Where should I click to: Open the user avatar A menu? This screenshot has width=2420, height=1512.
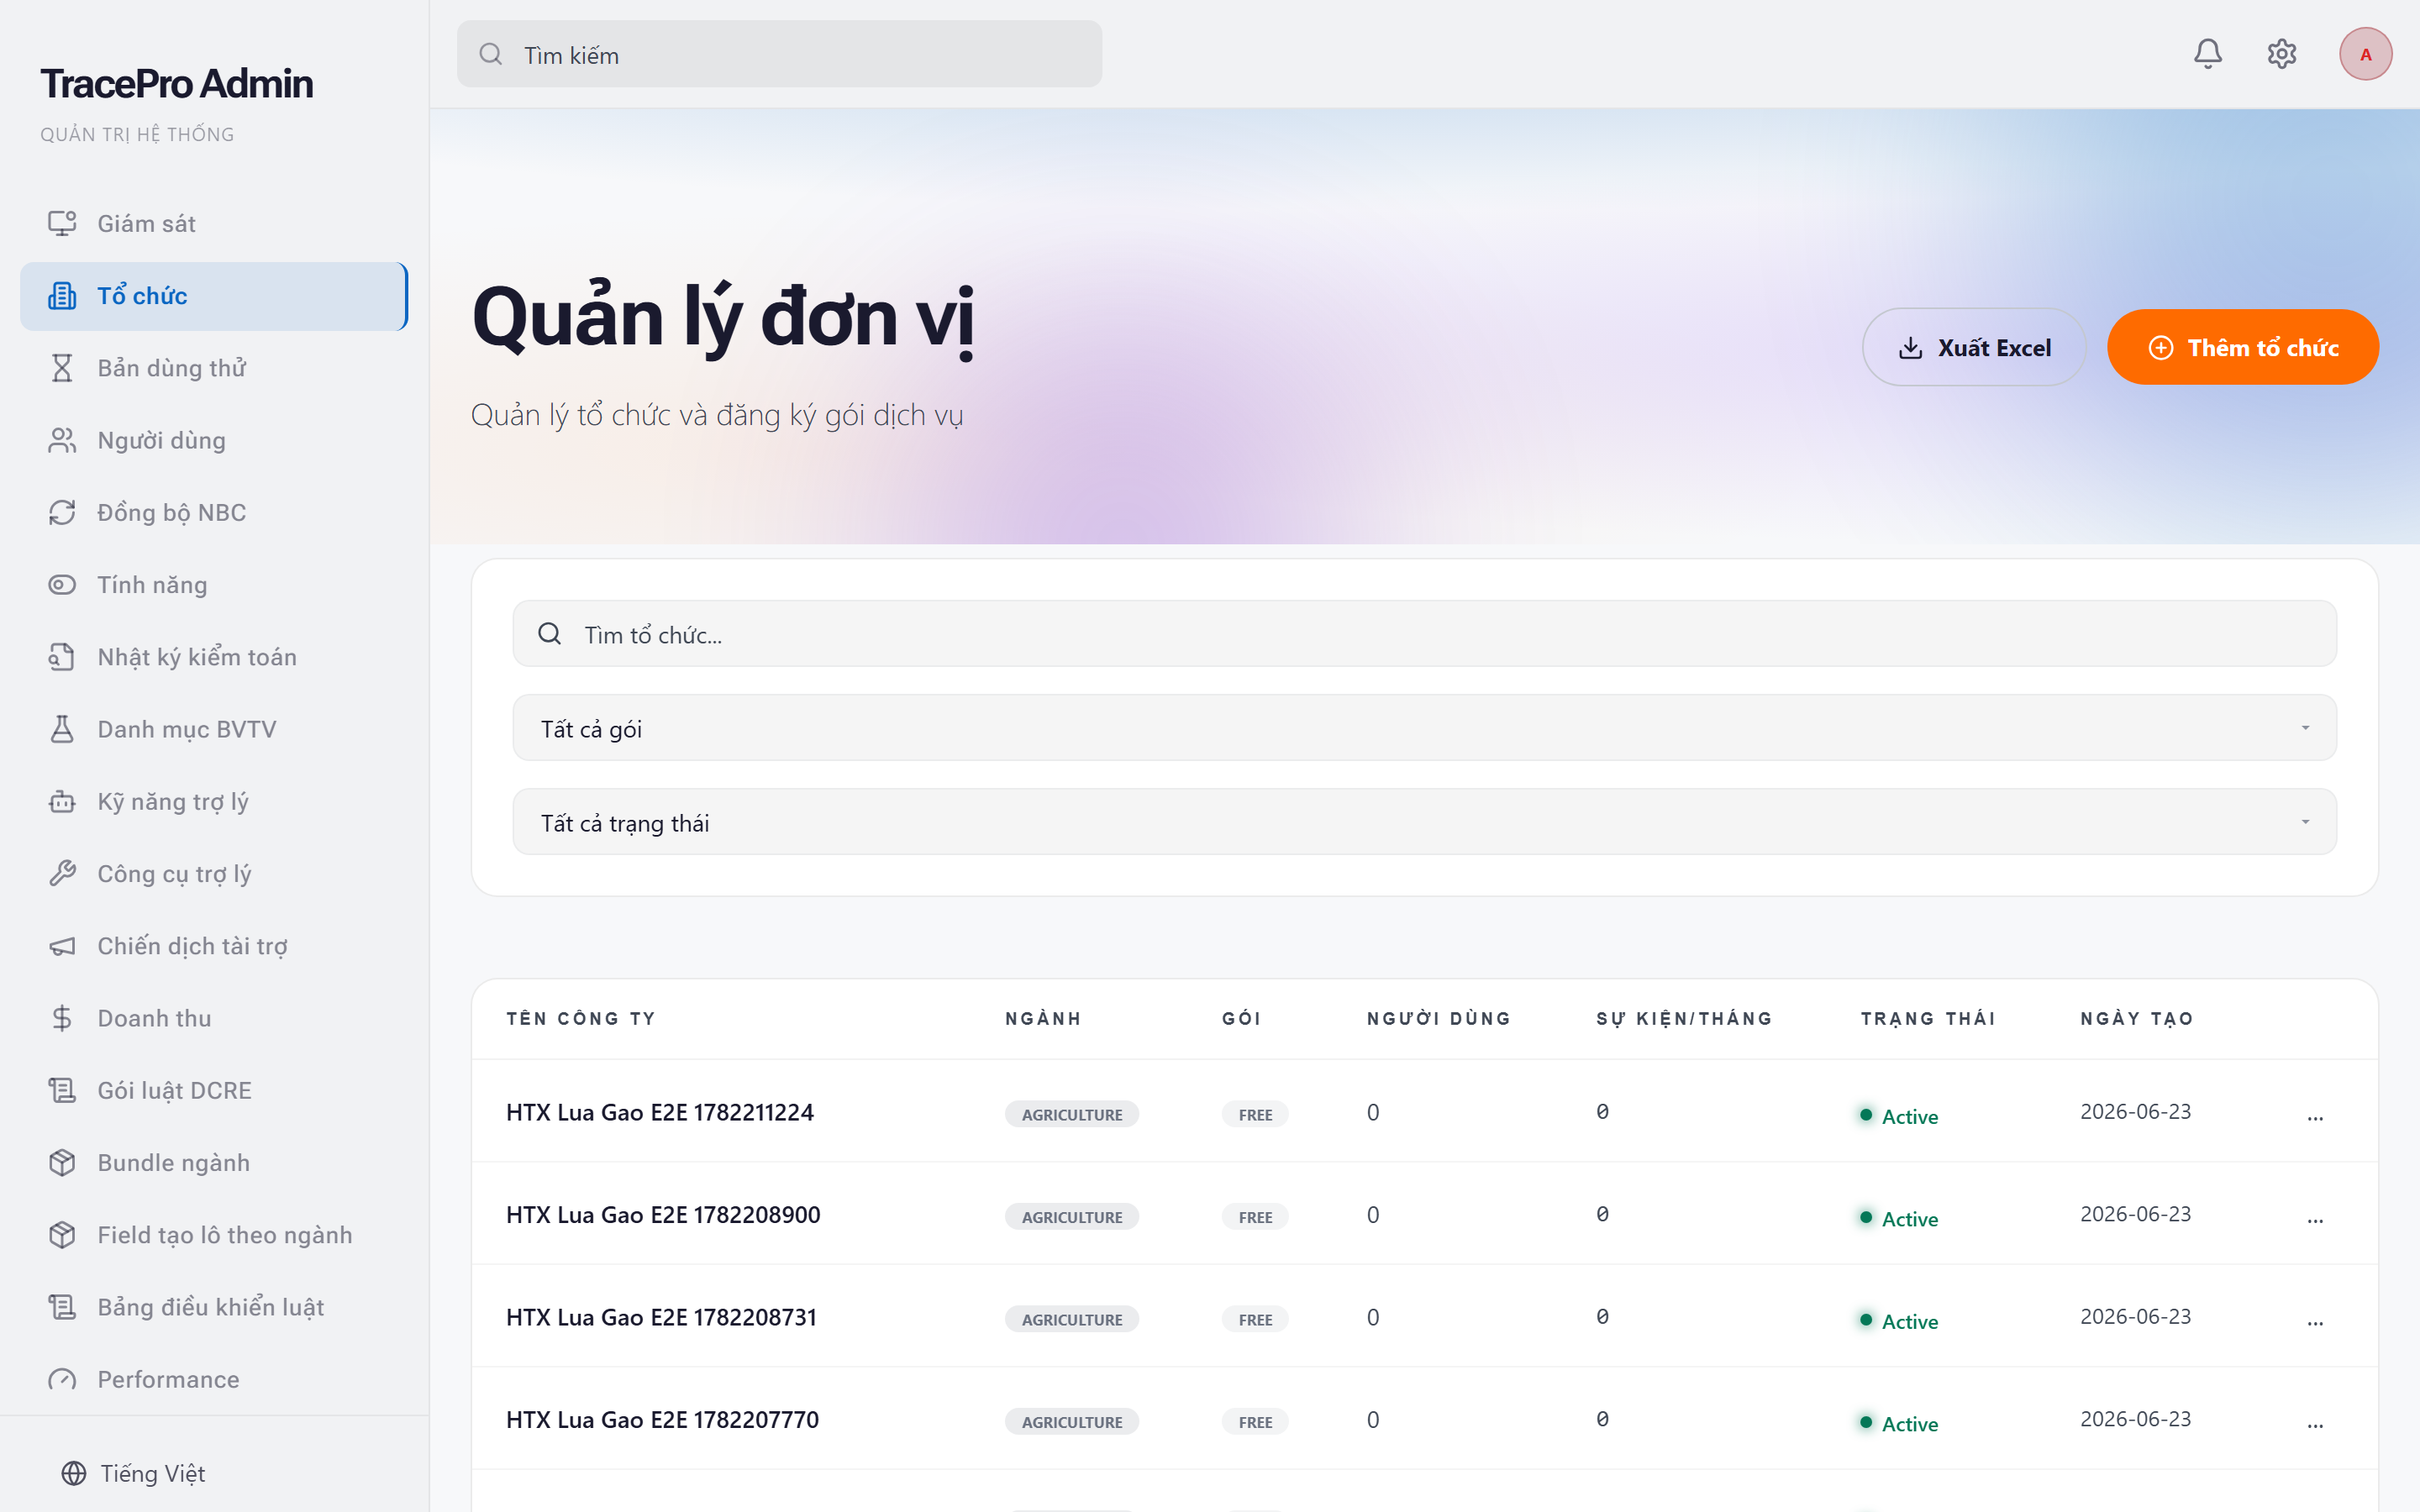tap(2365, 54)
